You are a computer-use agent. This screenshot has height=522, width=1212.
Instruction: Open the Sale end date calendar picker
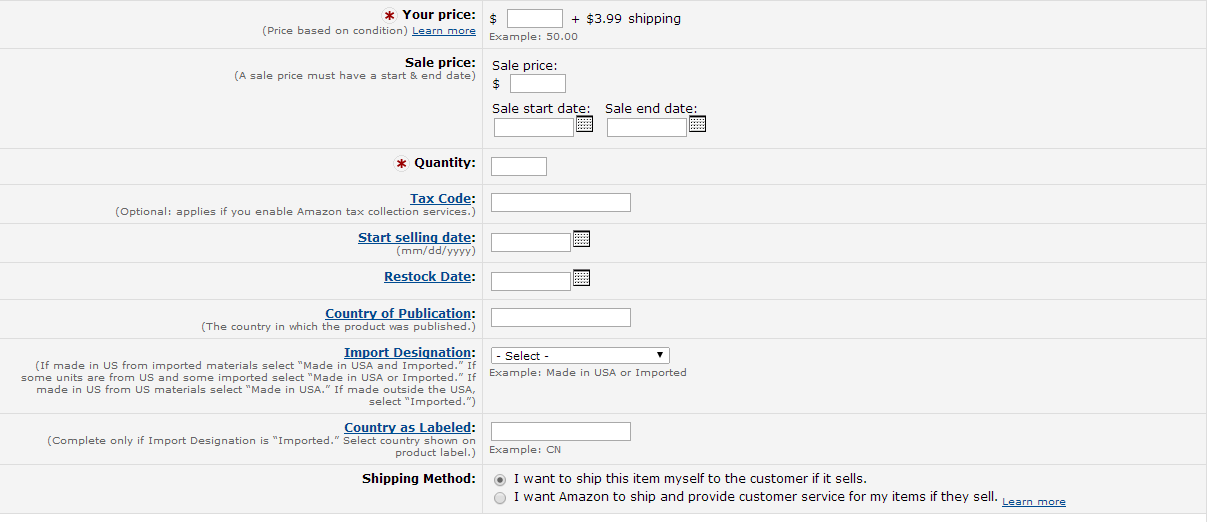tap(697, 124)
